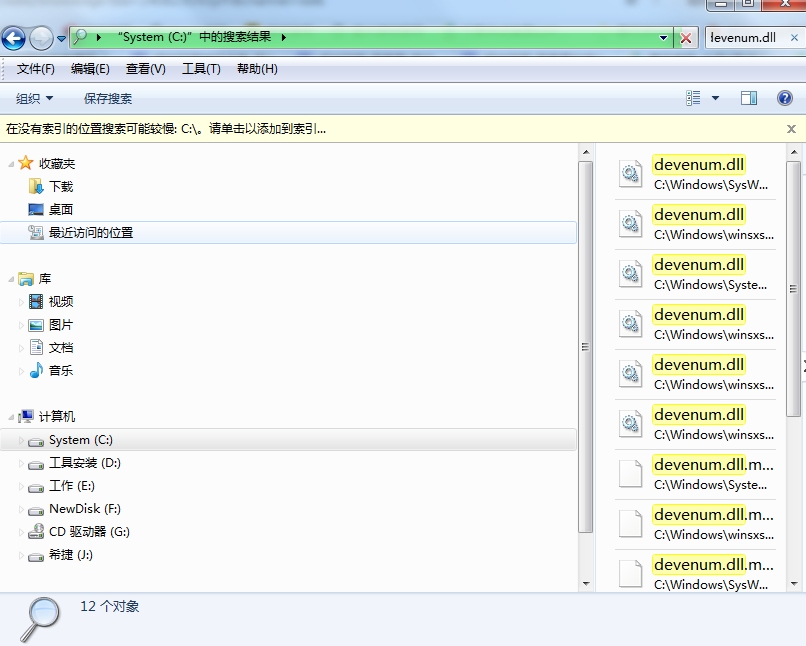Click the results list scrollbar thumb
Image resolution: width=806 pixels, height=646 pixels.
tap(794, 289)
